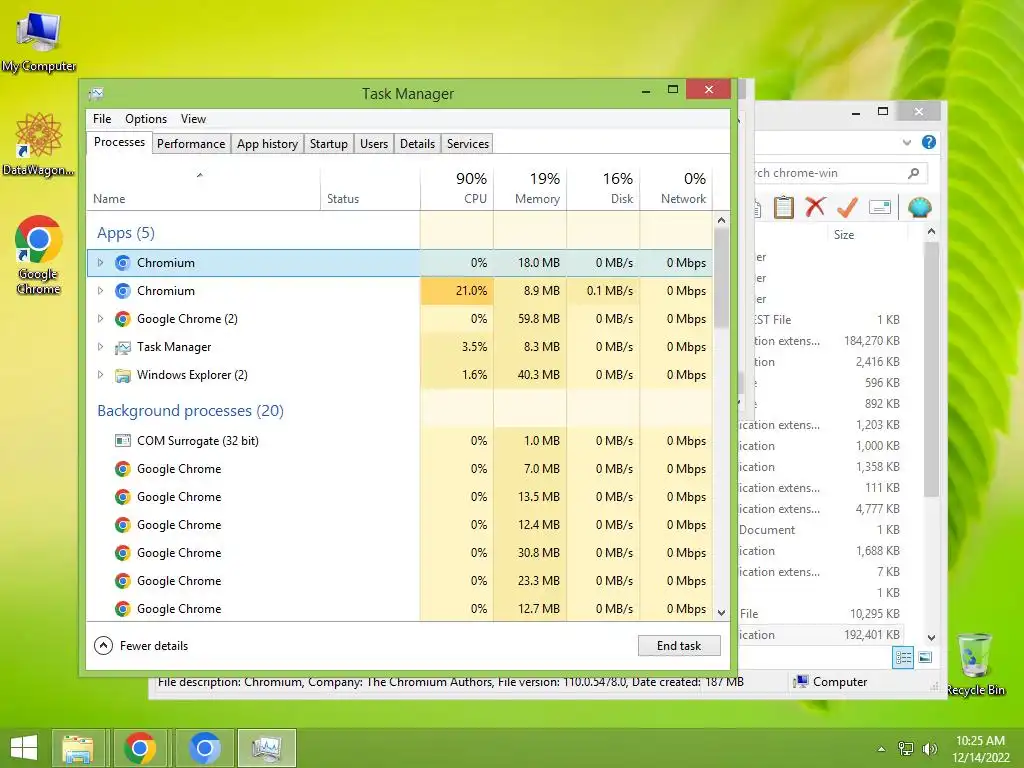Switch to the App history tab
This screenshot has height=768, width=1024.
click(267, 144)
